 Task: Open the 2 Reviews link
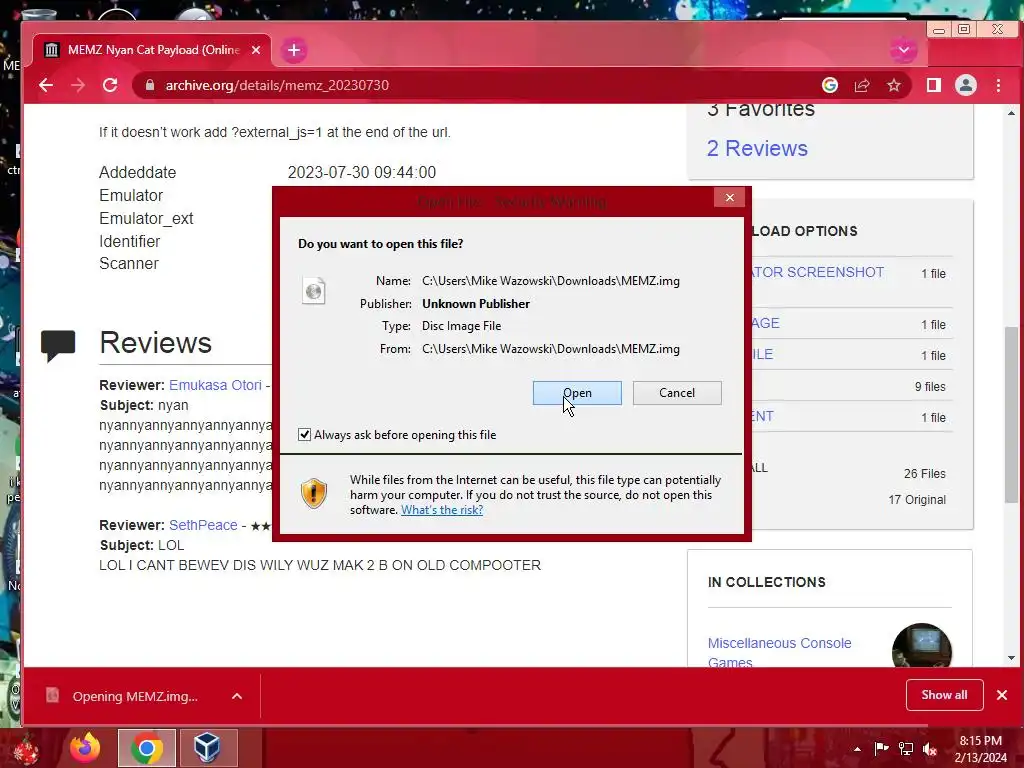[757, 148]
